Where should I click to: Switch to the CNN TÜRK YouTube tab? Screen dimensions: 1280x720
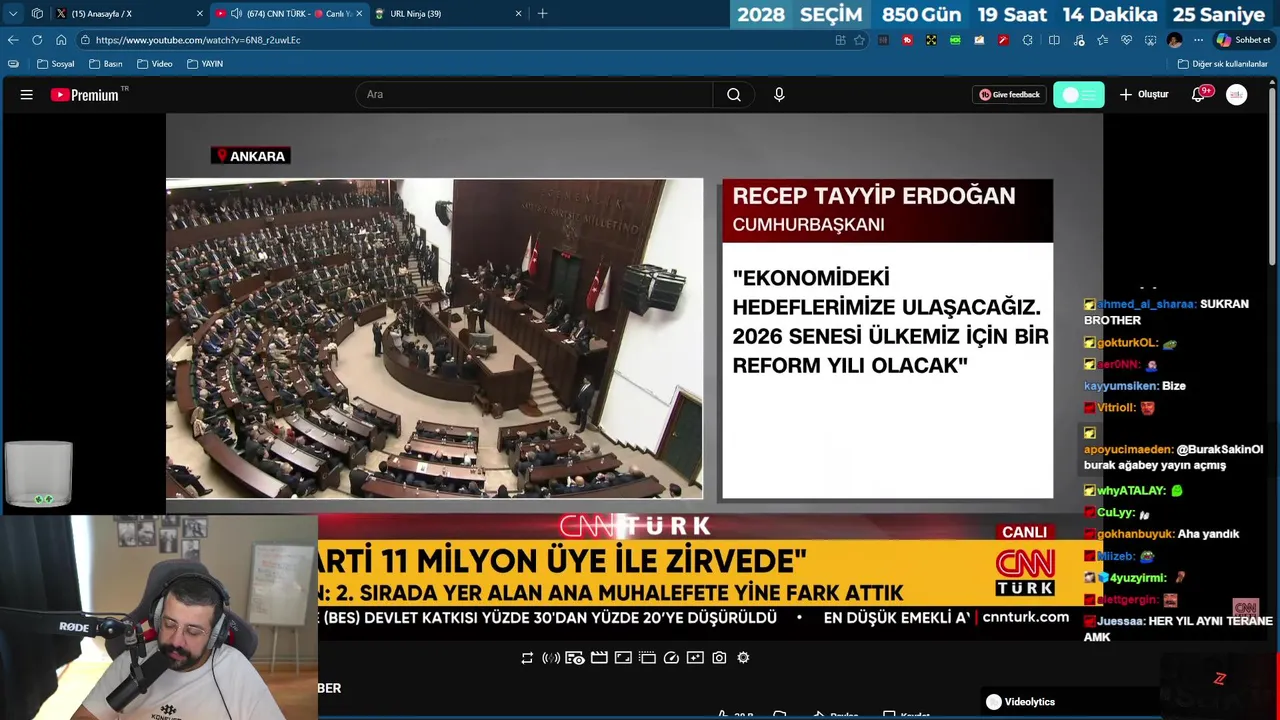point(290,13)
